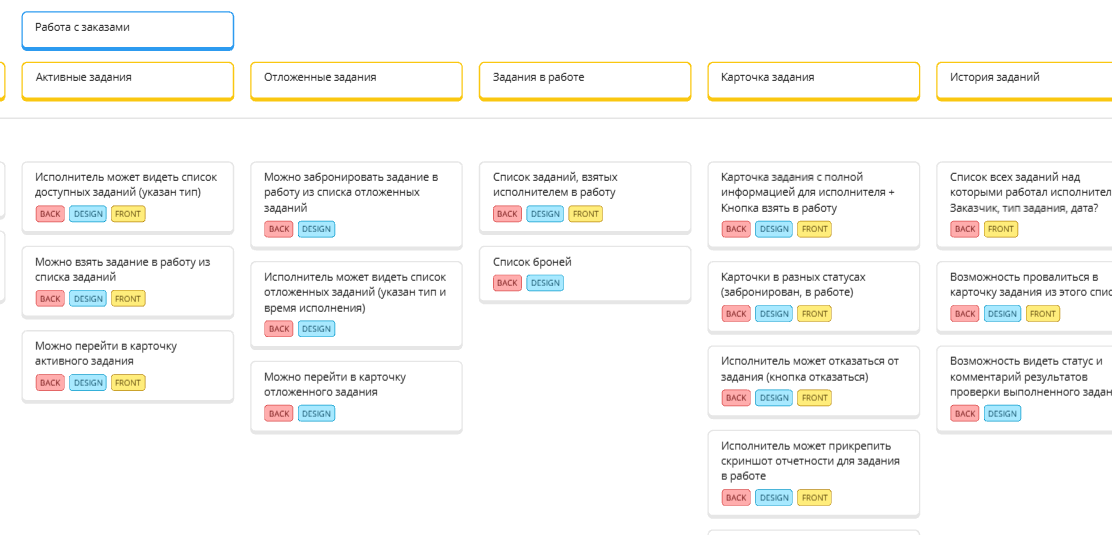
Task: Select the "Активные задания" column header card
Action: (127, 79)
